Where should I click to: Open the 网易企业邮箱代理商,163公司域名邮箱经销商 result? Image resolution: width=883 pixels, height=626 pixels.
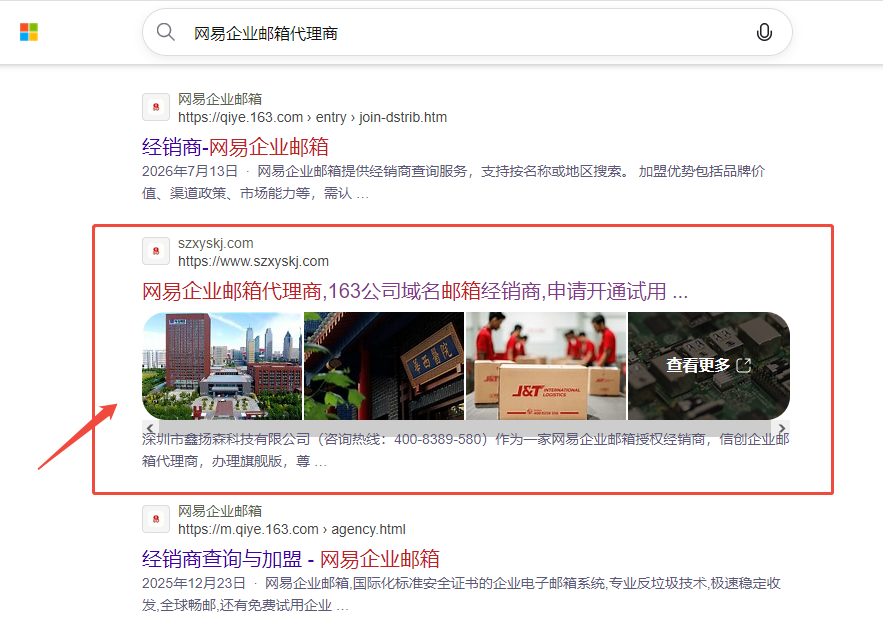coord(414,292)
